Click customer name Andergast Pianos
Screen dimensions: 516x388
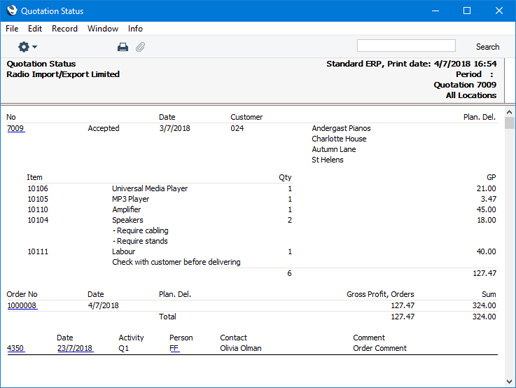pos(341,128)
